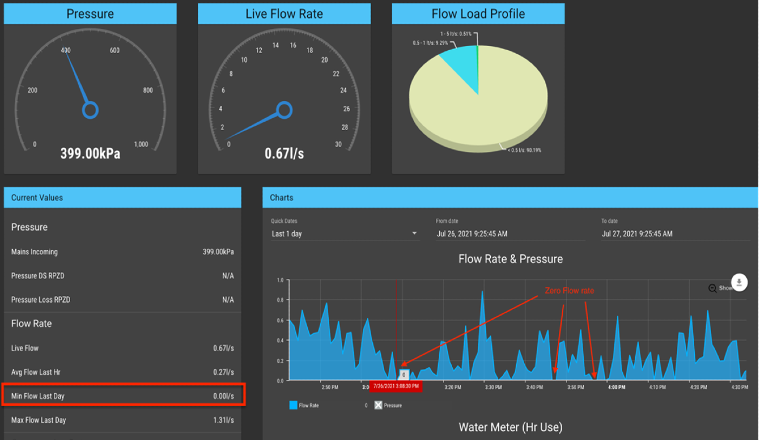
Task: Click the Live Flow Rate gauge needle hub
Action: [284, 109]
